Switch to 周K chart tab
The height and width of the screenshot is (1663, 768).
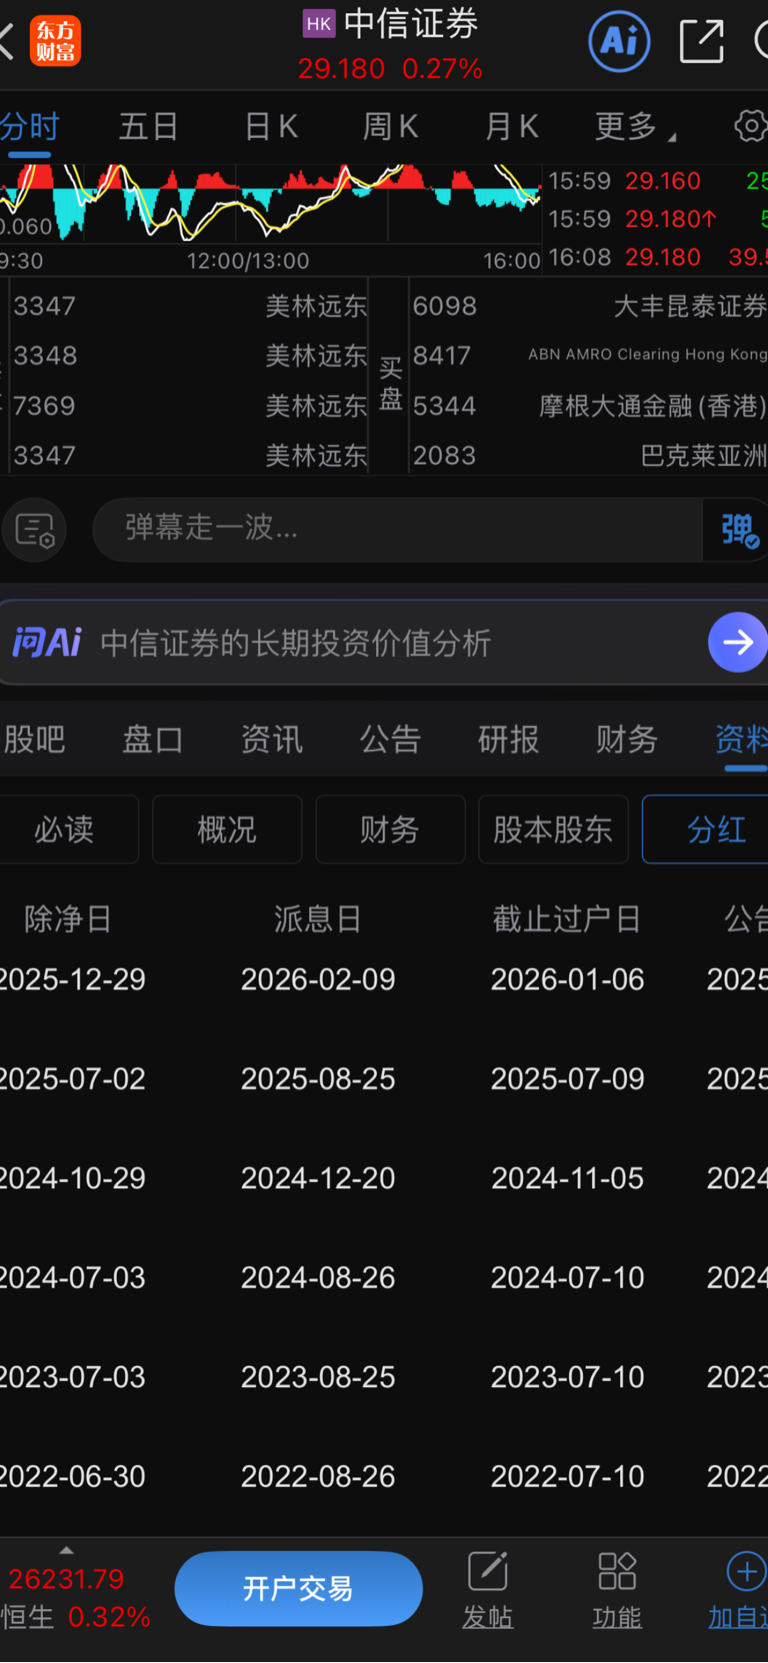(390, 127)
